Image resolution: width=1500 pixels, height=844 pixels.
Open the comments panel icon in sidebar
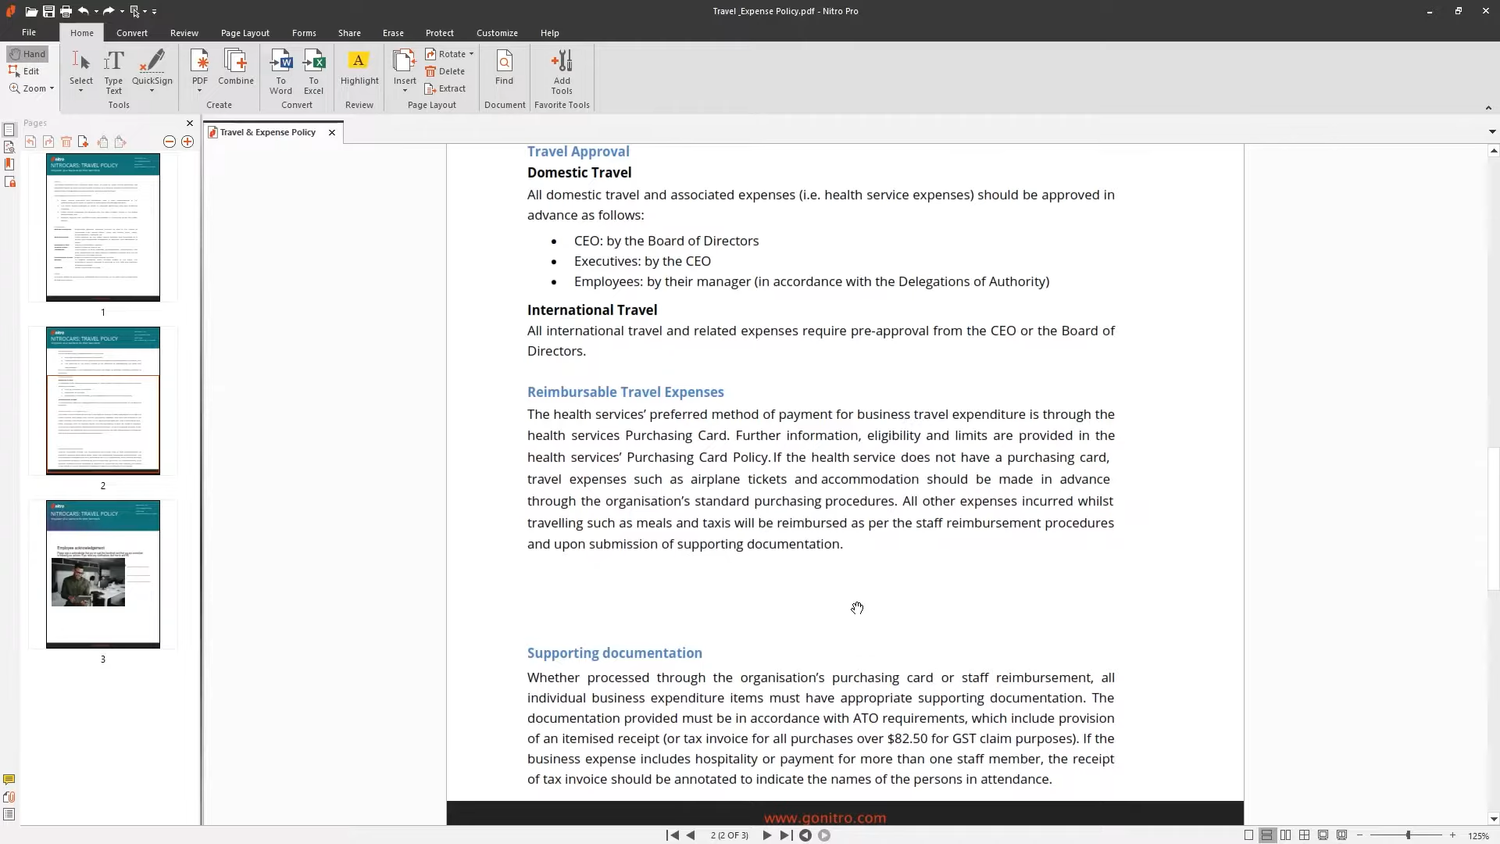[x=9, y=779]
